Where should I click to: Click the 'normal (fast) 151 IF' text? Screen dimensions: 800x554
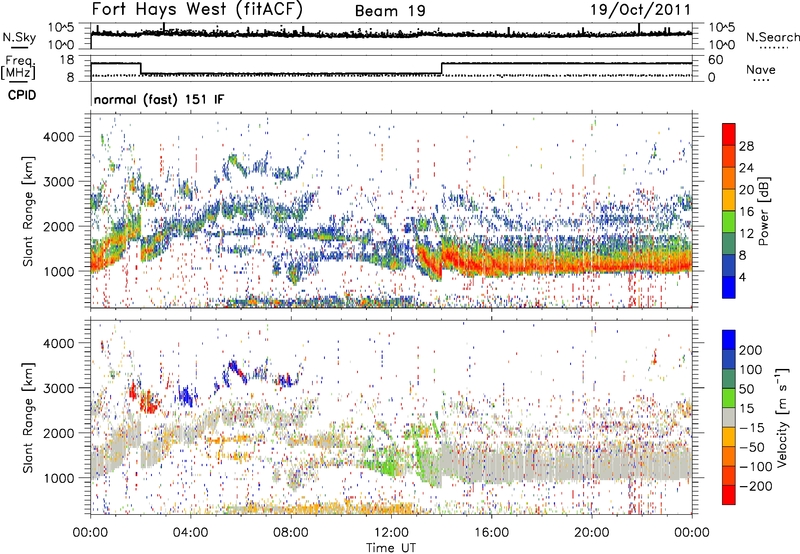click(x=159, y=99)
